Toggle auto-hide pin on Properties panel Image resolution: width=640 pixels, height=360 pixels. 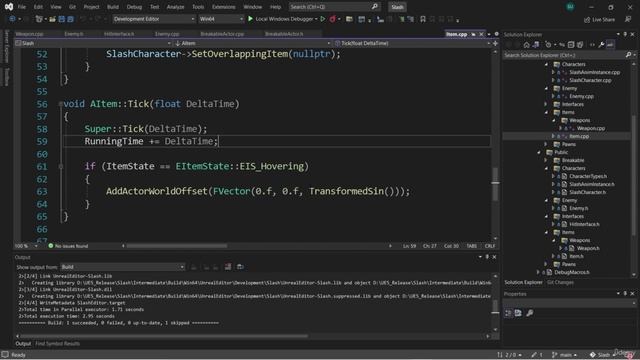[x=625, y=293]
